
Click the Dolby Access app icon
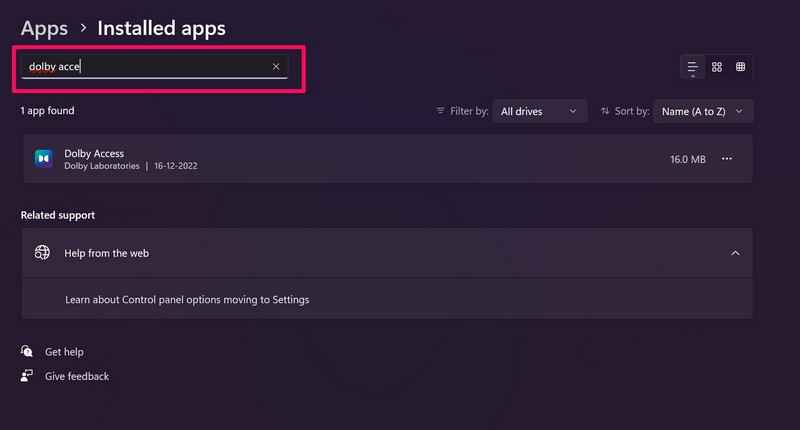point(43,159)
